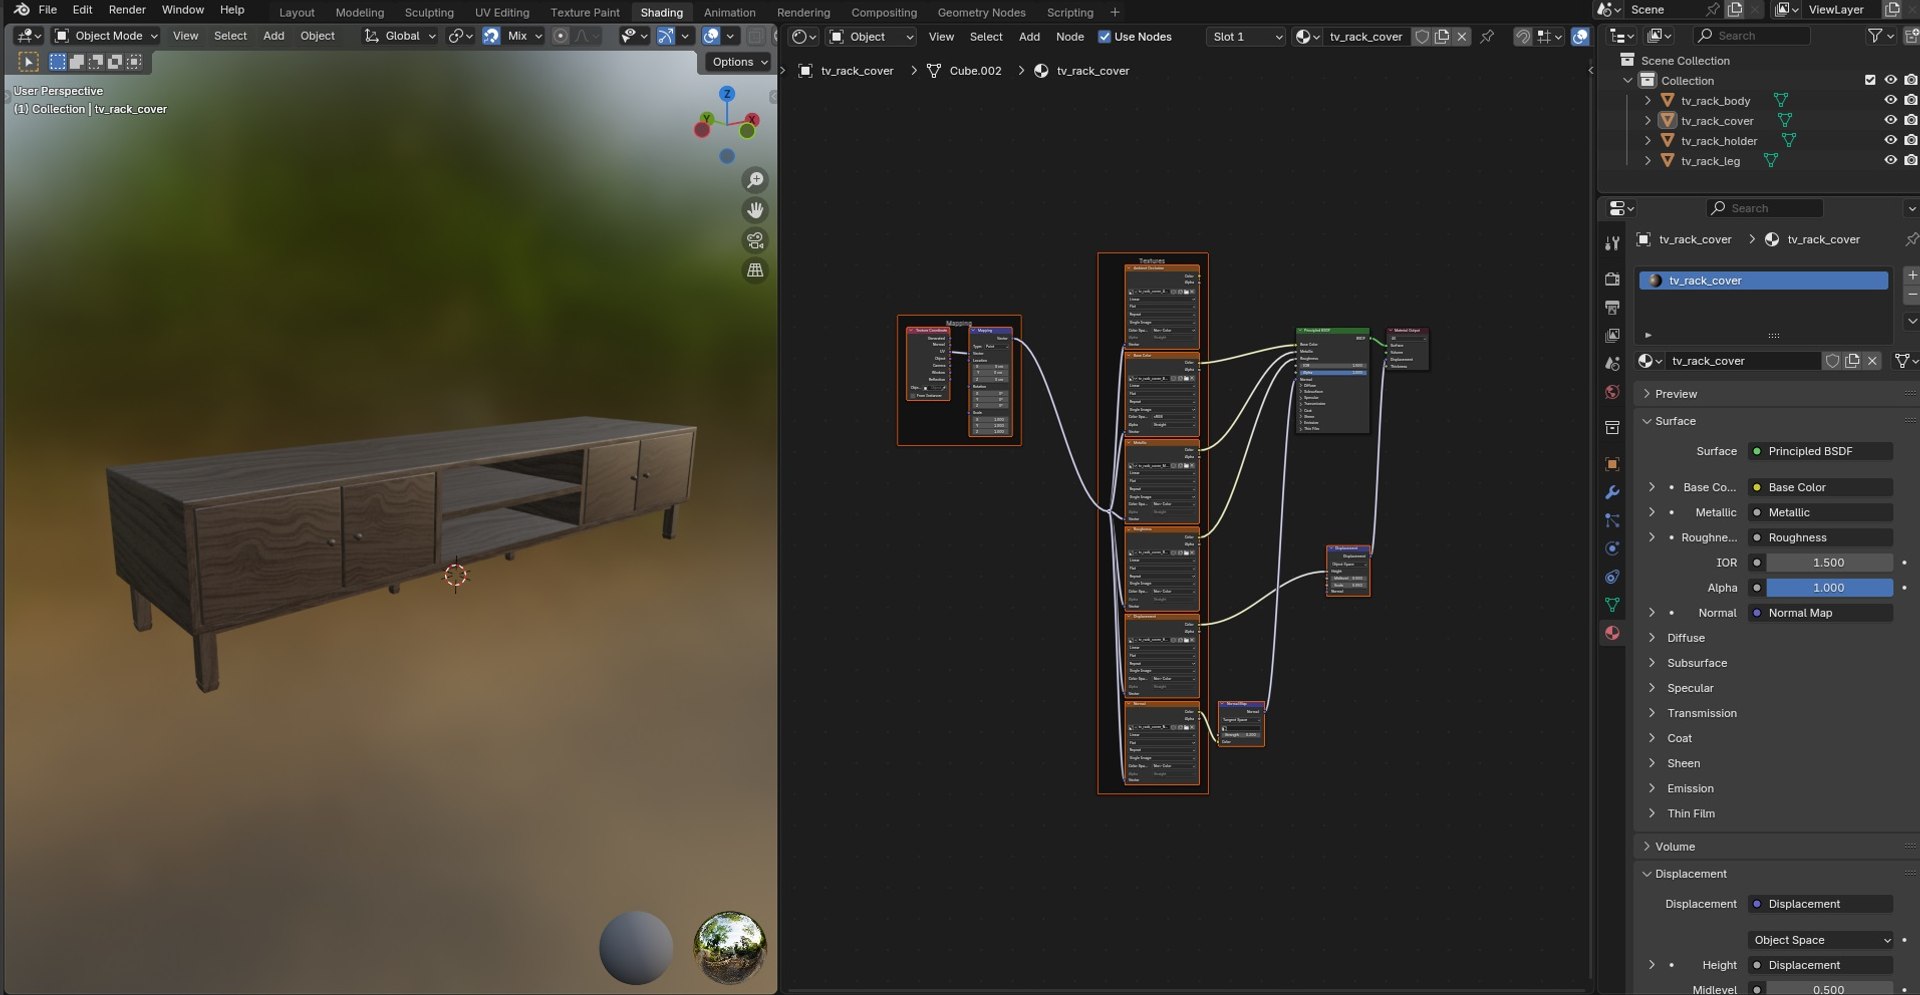Click the Principled BSDF surface shader button
The height and width of the screenshot is (995, 1920).
(x=1819, y=451)
